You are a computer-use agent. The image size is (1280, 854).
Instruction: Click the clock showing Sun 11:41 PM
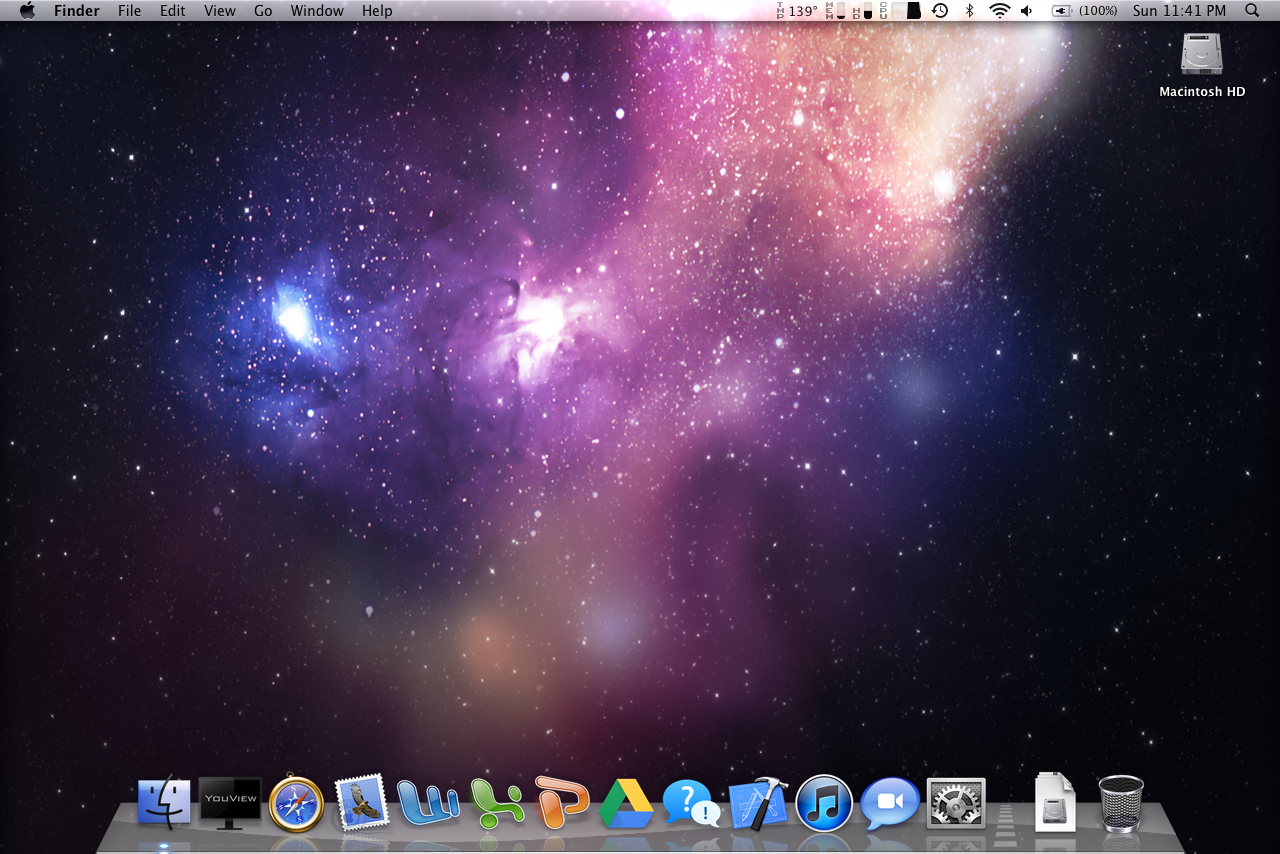point(1179,11)
